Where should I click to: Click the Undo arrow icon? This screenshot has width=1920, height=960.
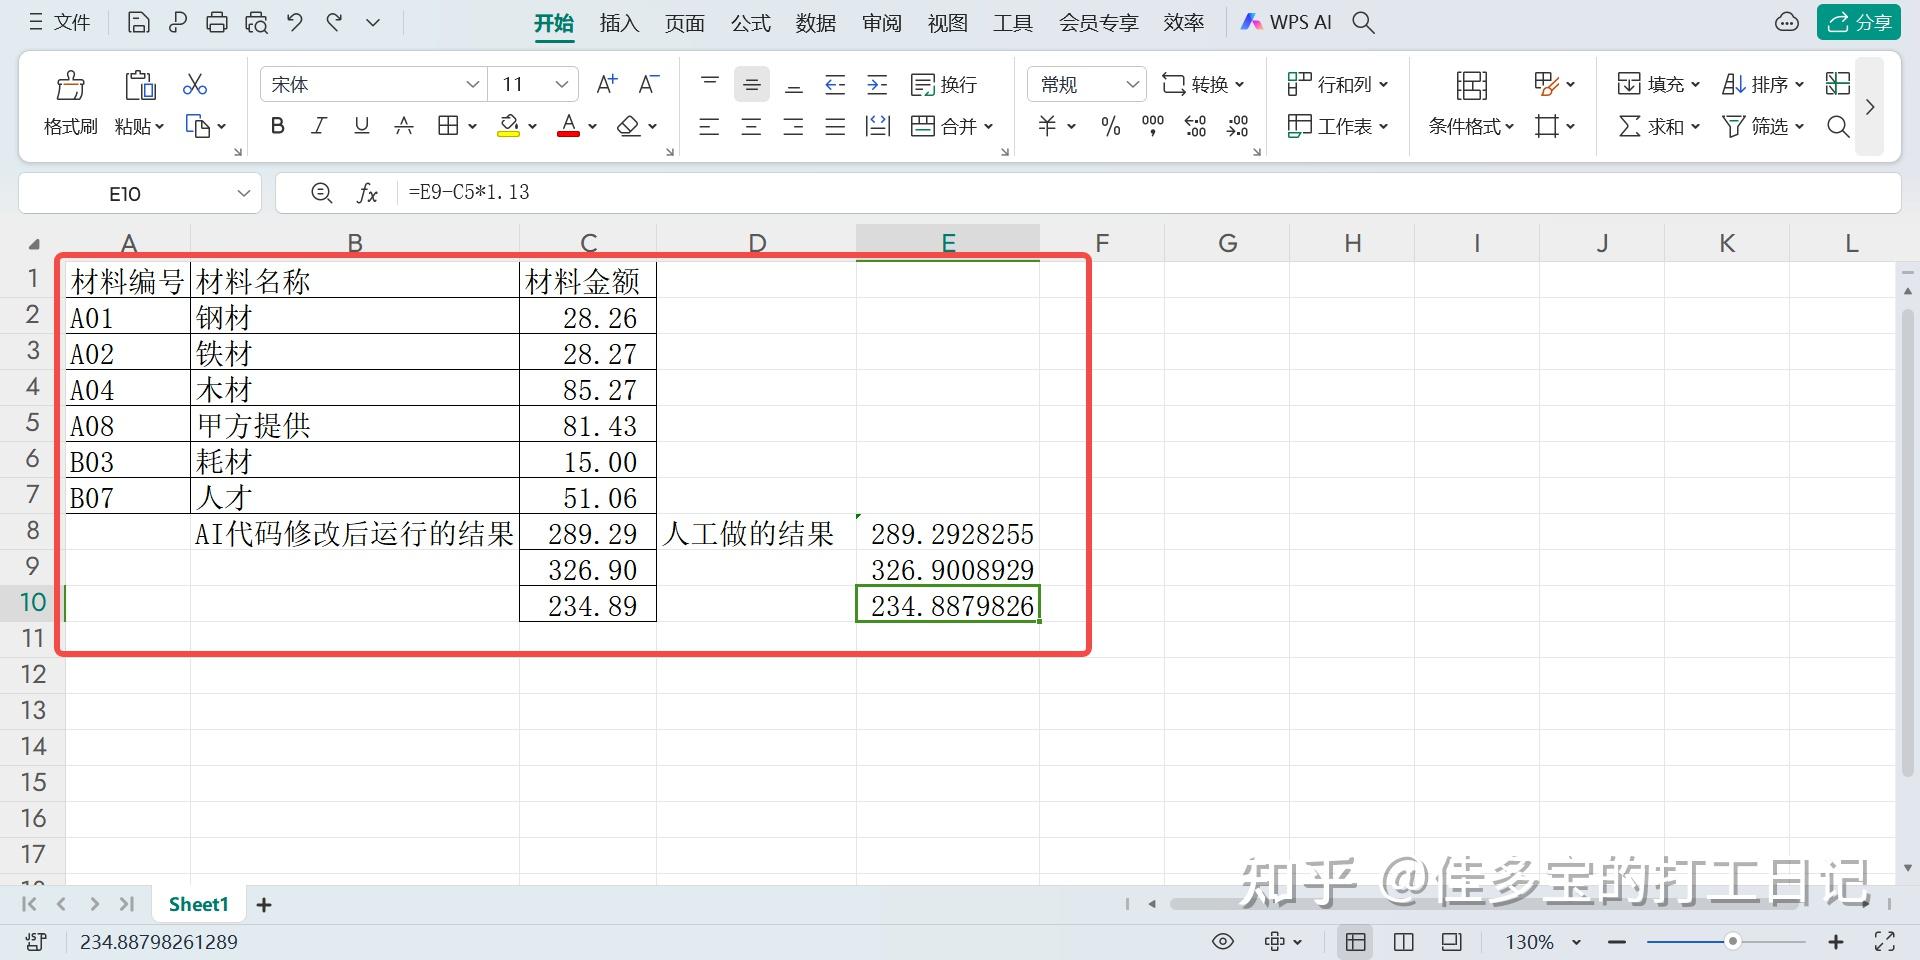click(294, 22)
